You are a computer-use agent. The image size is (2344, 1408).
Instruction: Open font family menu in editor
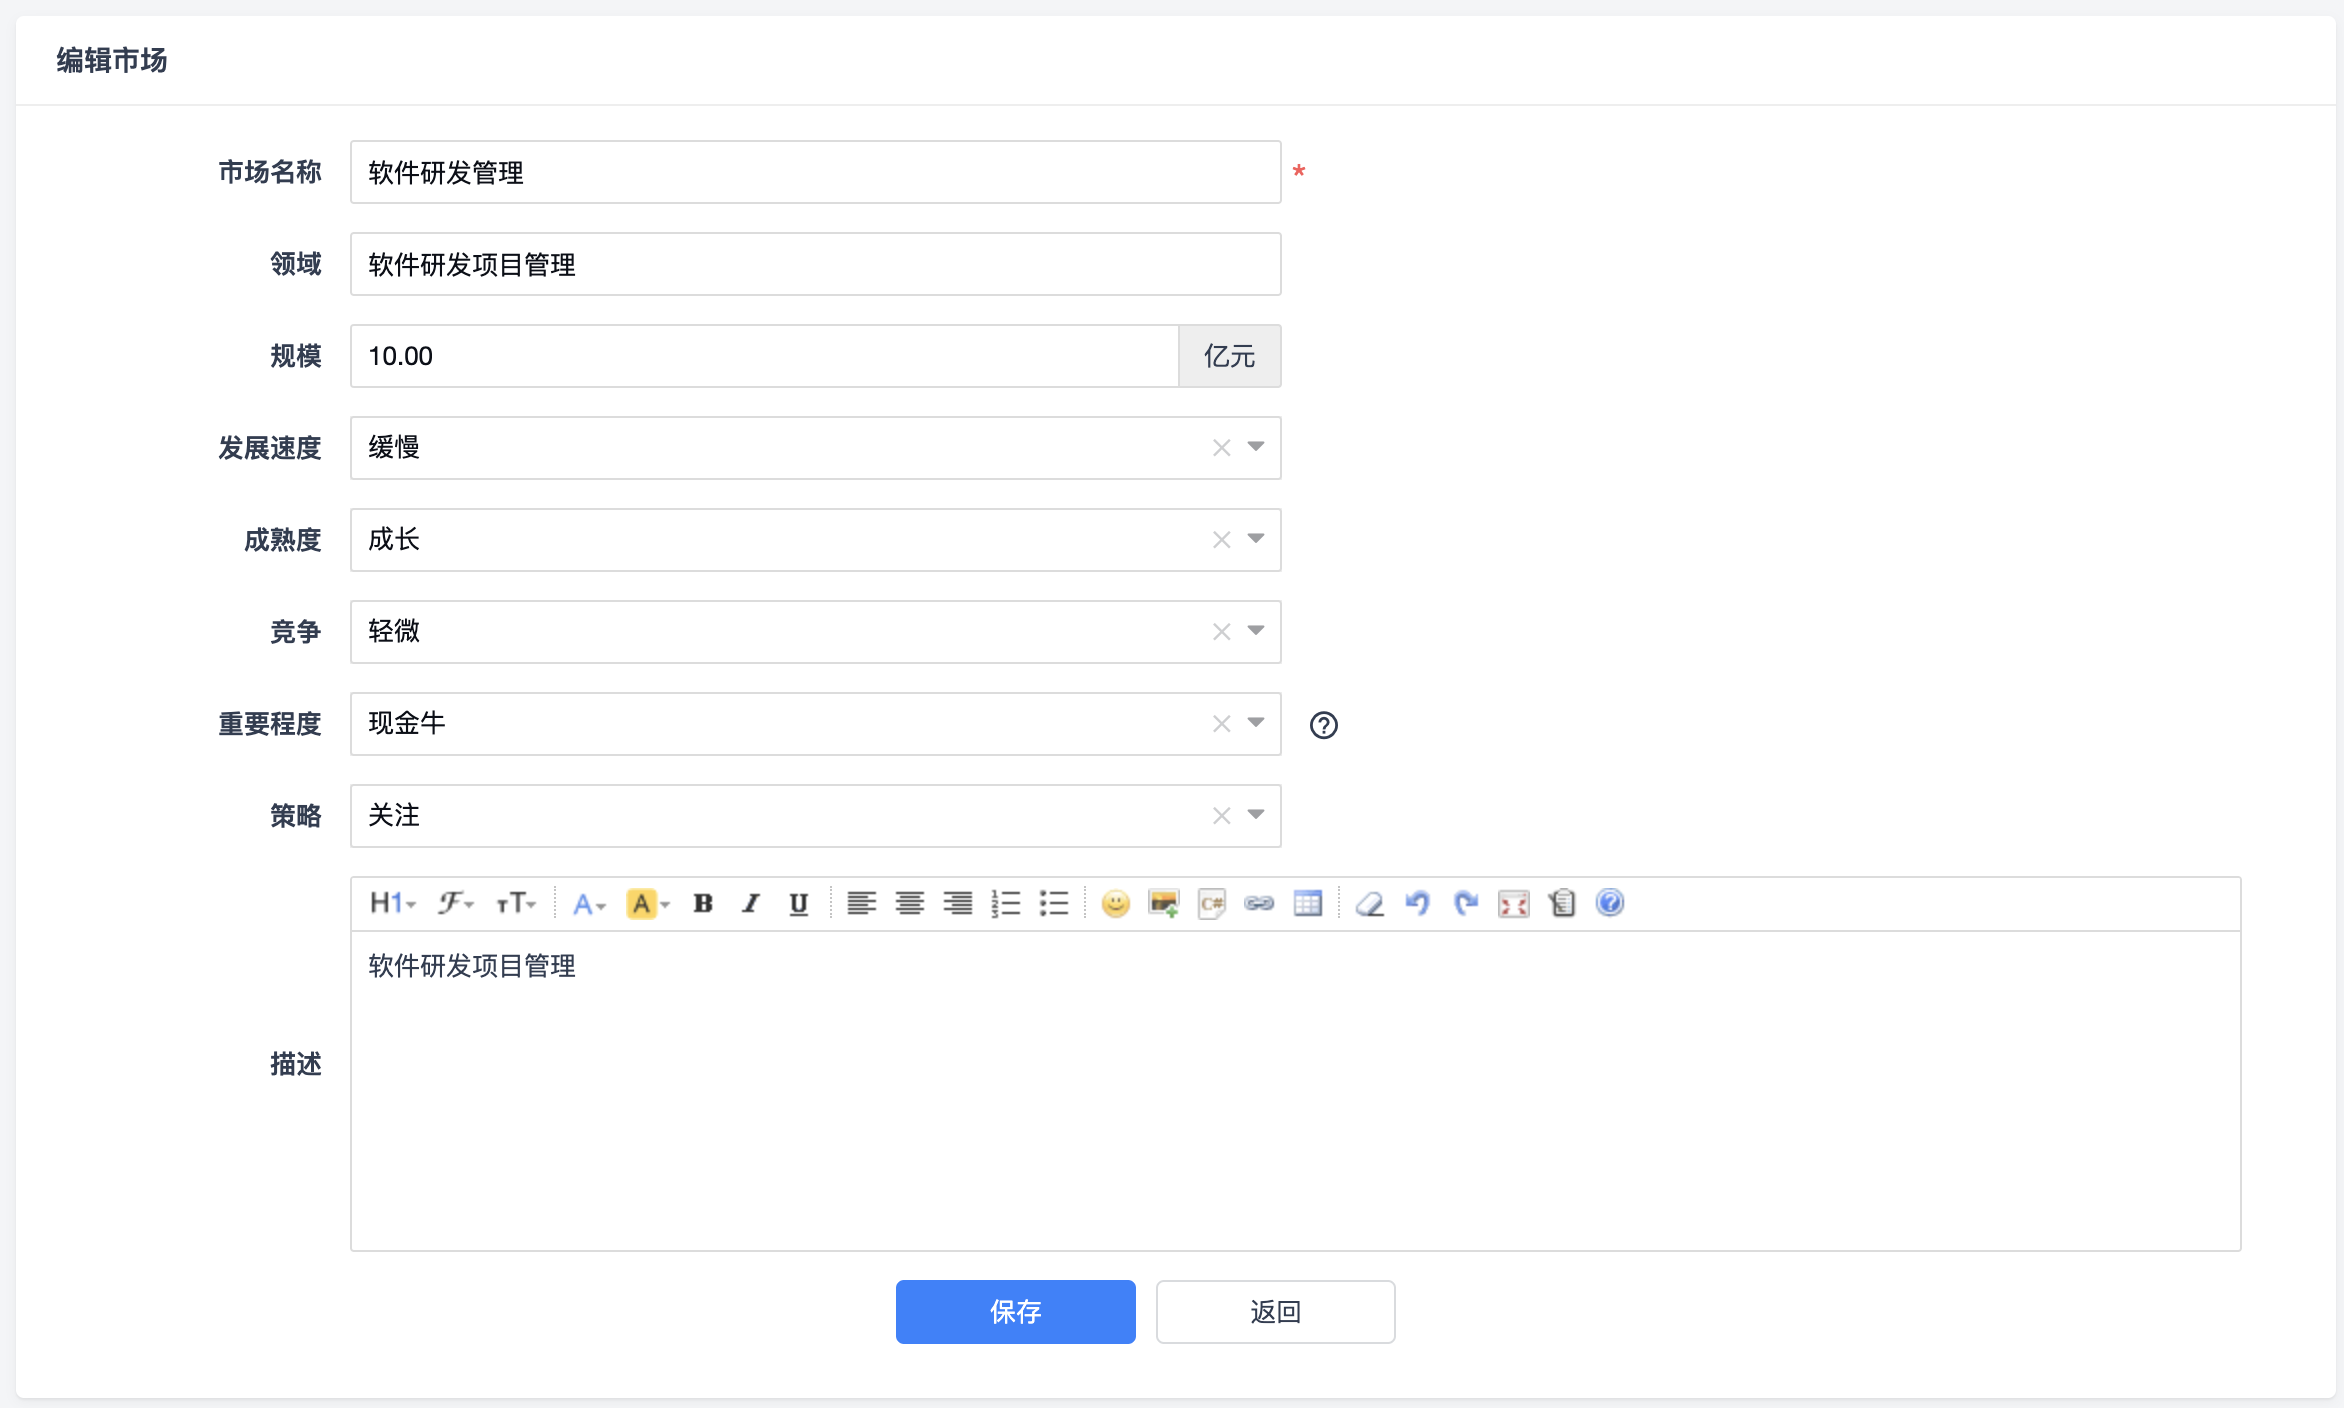point(455,903)
